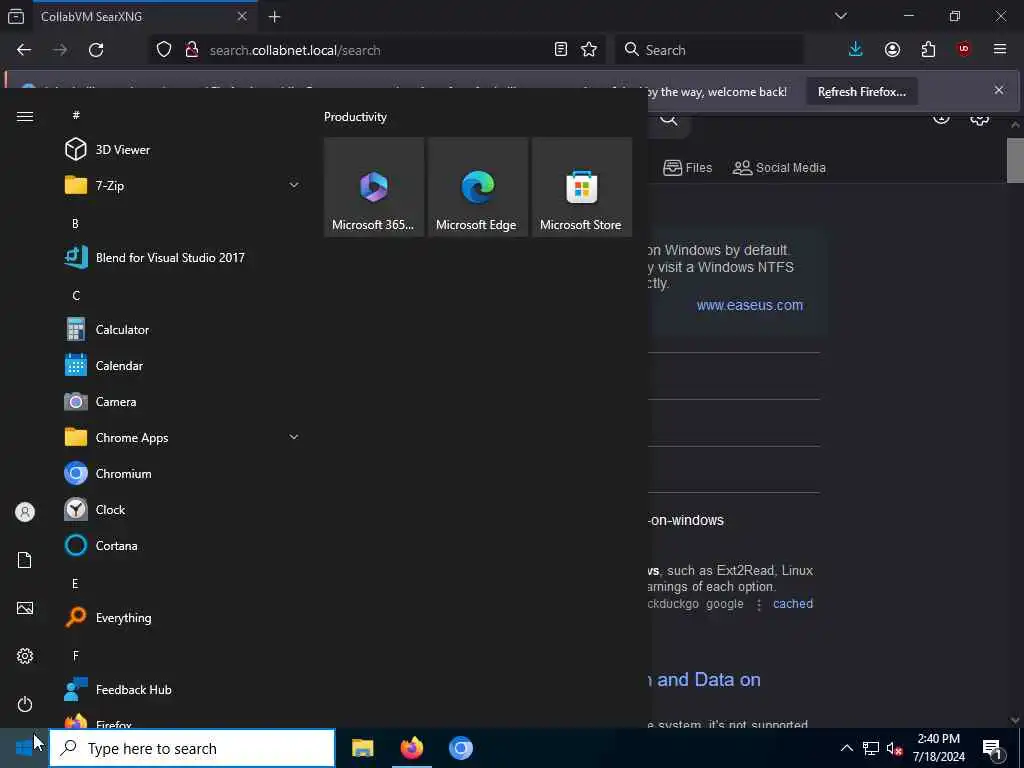The image size is (1024, 768).
Task: Switch to the Files search category
Action: click(x=688, y=168)
